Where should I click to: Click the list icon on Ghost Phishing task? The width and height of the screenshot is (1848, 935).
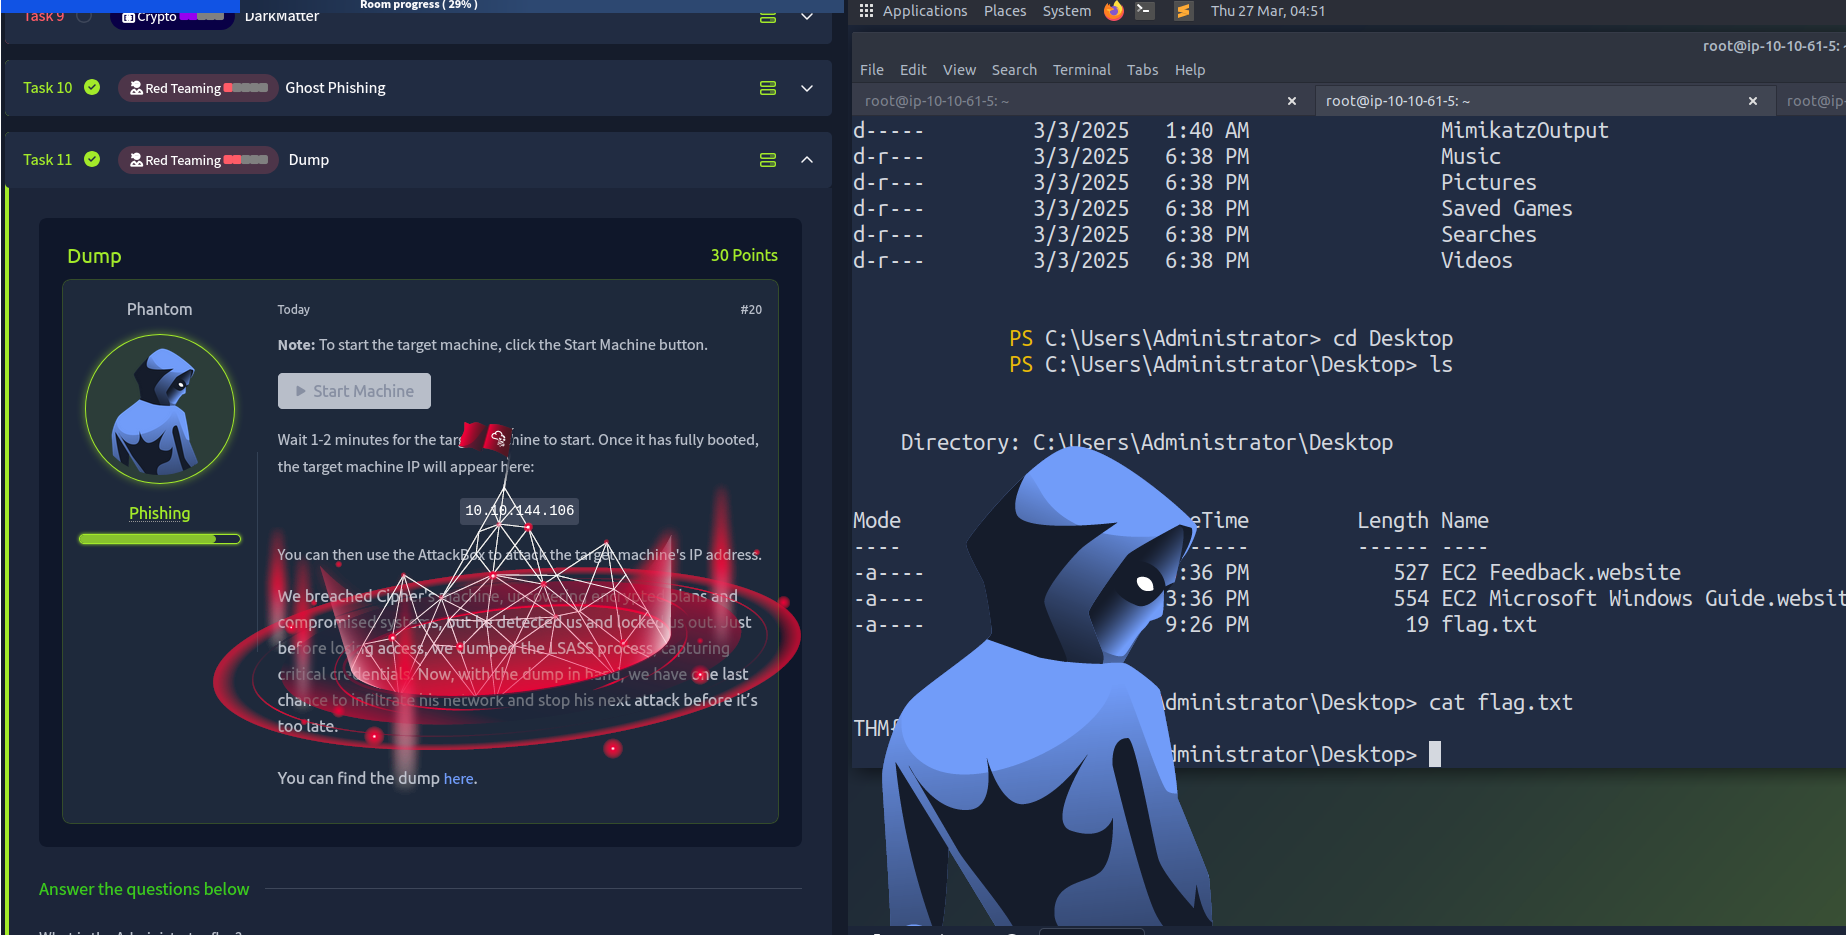(768, 88)
